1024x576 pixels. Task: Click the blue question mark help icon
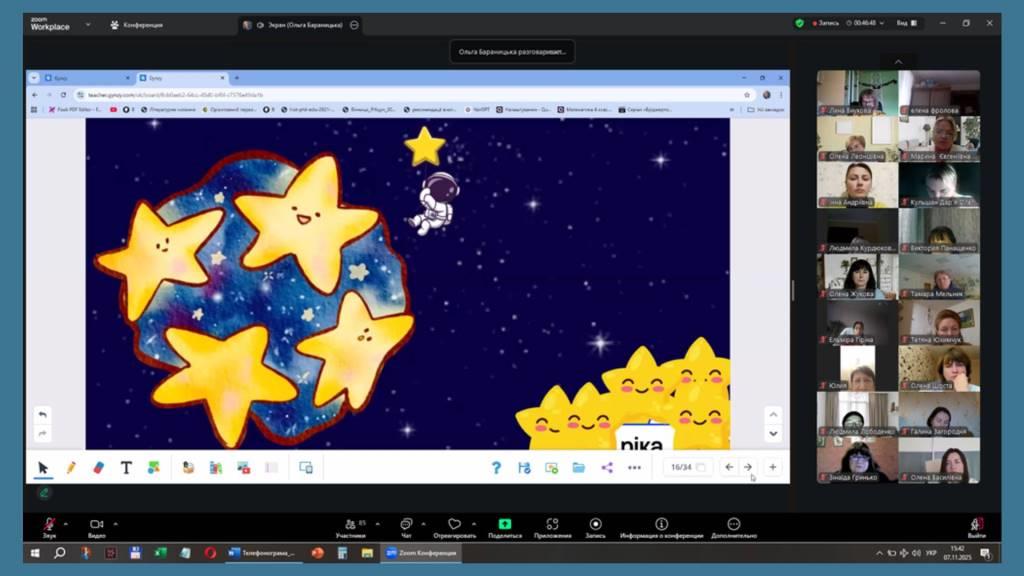pos(496,467)
